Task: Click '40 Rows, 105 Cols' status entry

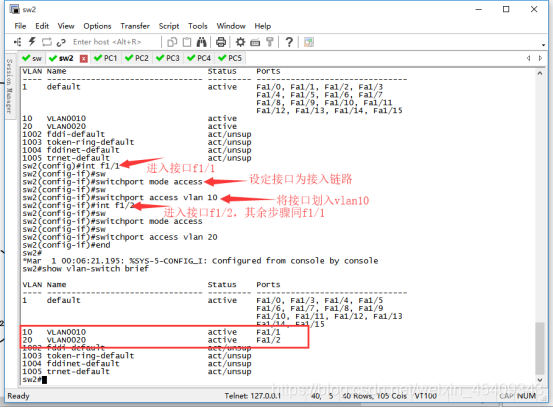Action: [374, 396]
